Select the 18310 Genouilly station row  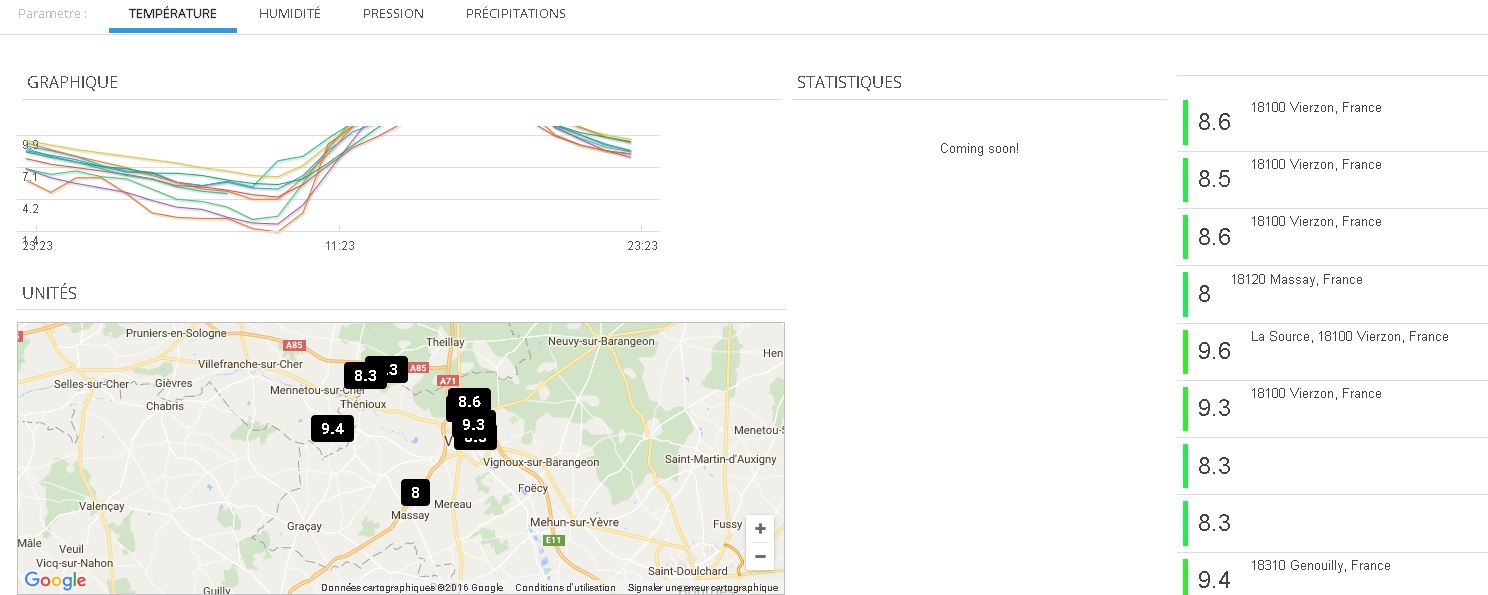pyautogui.click(x=1320, y=566)
